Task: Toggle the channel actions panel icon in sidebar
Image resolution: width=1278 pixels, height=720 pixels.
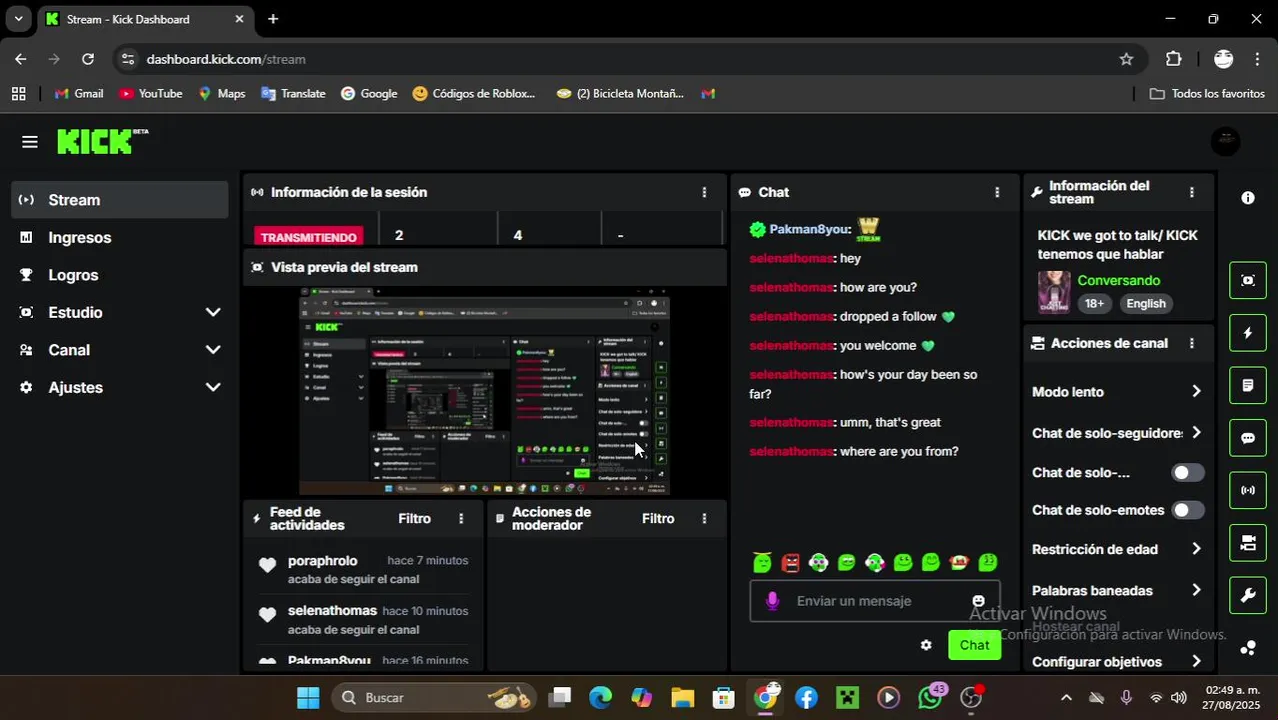Action: (1248, 543)
